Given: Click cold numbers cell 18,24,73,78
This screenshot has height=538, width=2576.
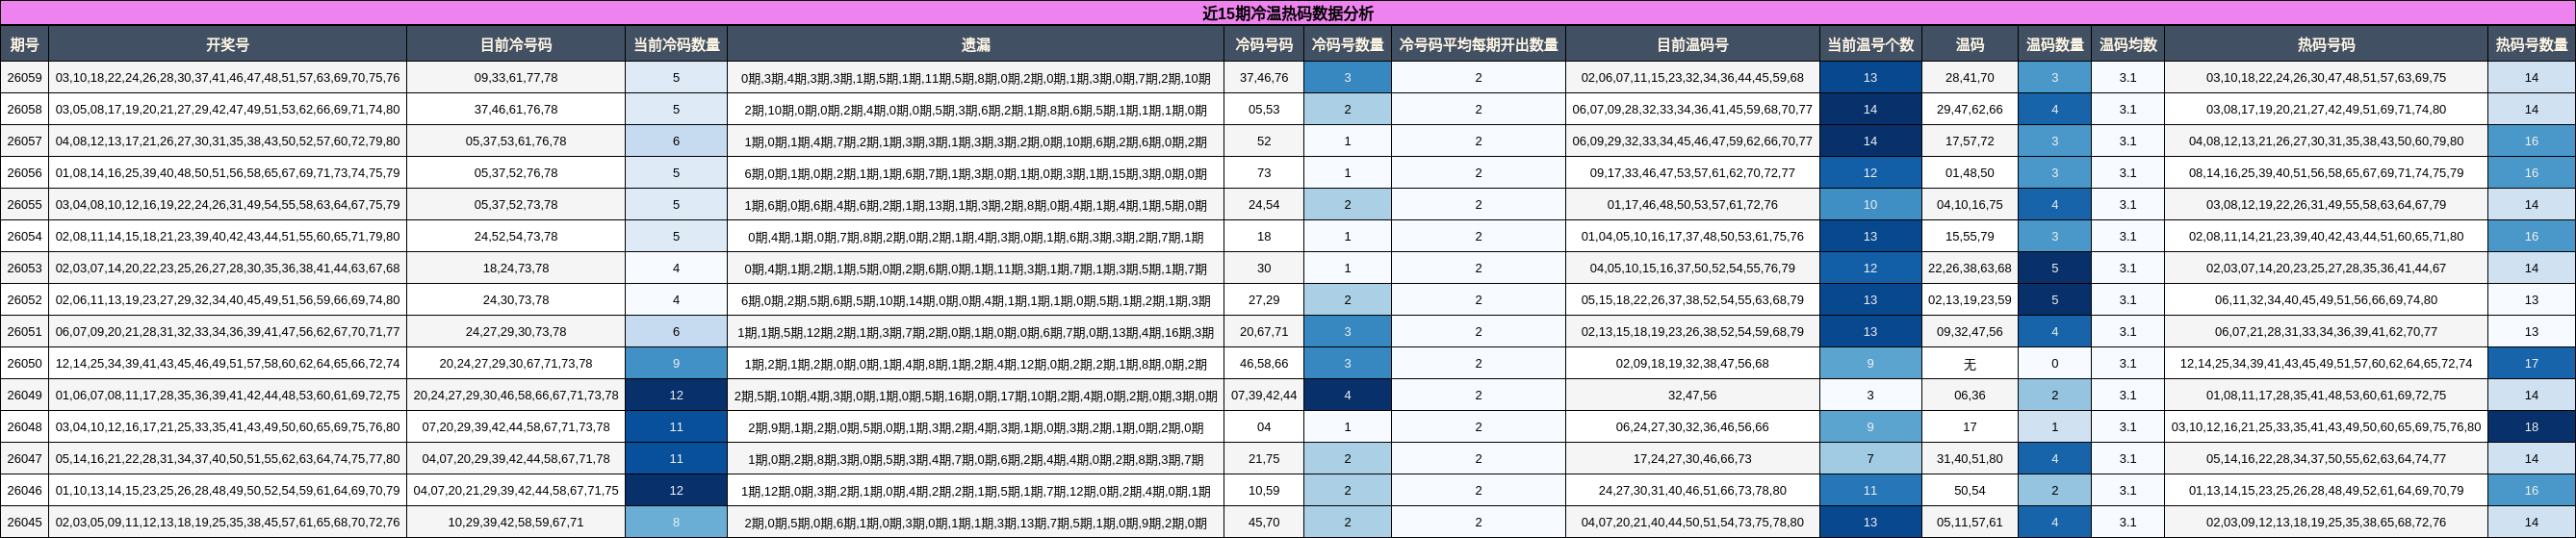Looking at the screenshot, I should pos(516,268).
